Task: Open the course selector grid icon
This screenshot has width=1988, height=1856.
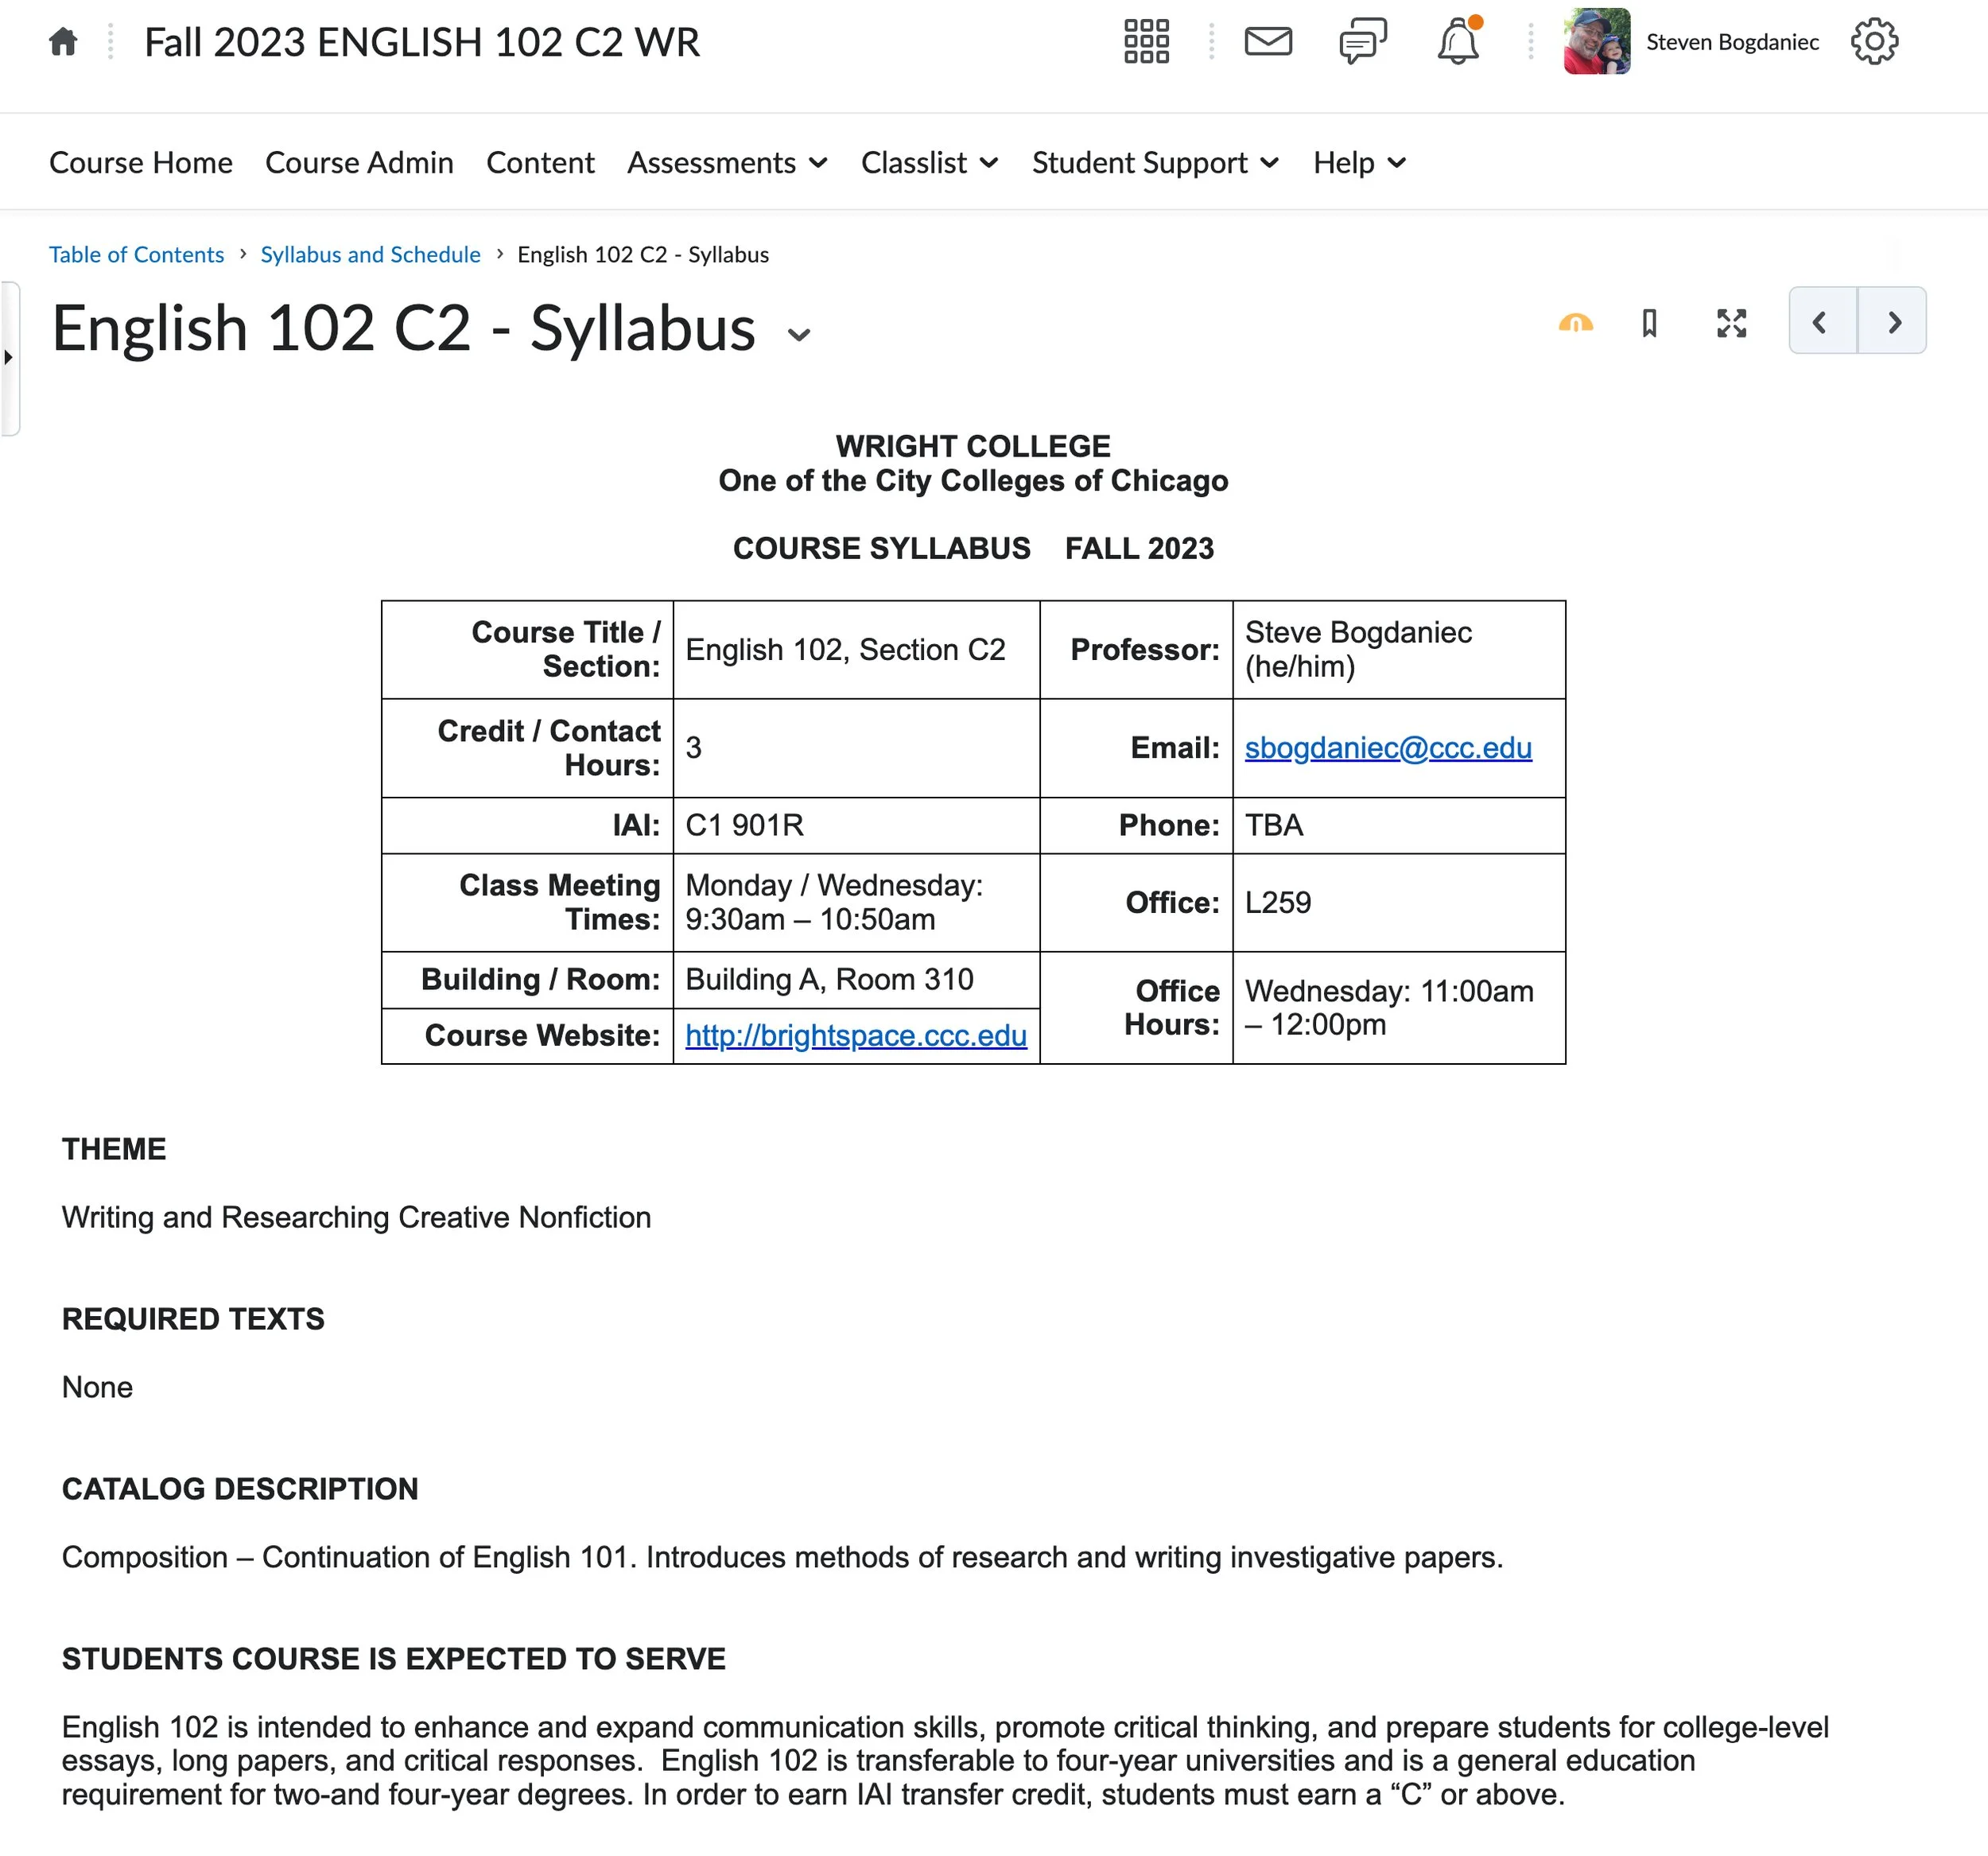Action: click(1146, 42)
